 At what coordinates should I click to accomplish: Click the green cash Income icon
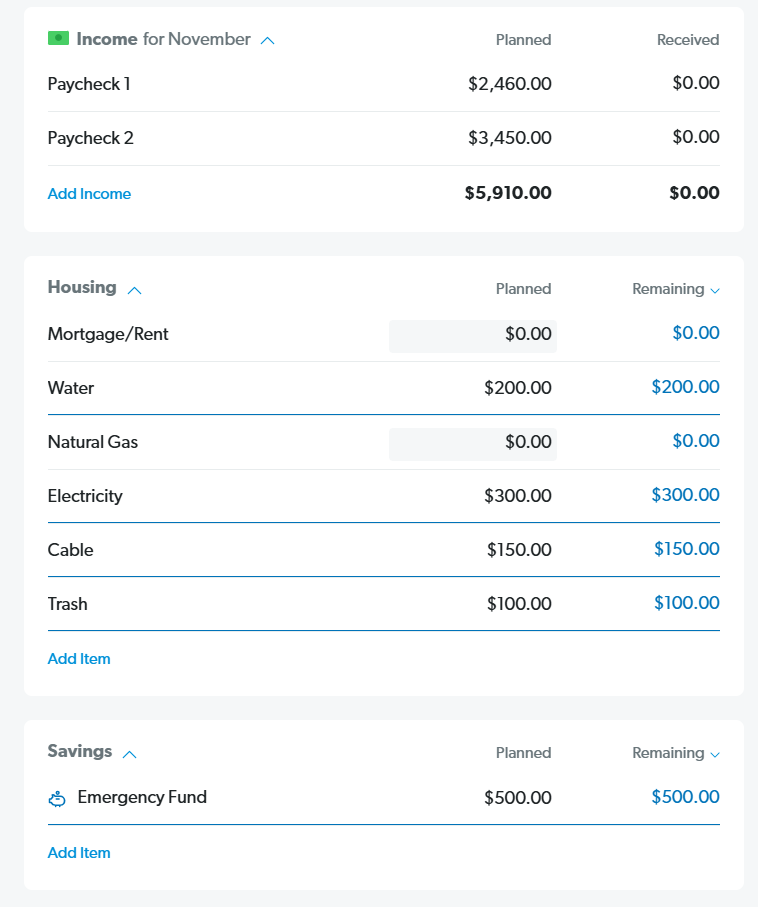58,39
